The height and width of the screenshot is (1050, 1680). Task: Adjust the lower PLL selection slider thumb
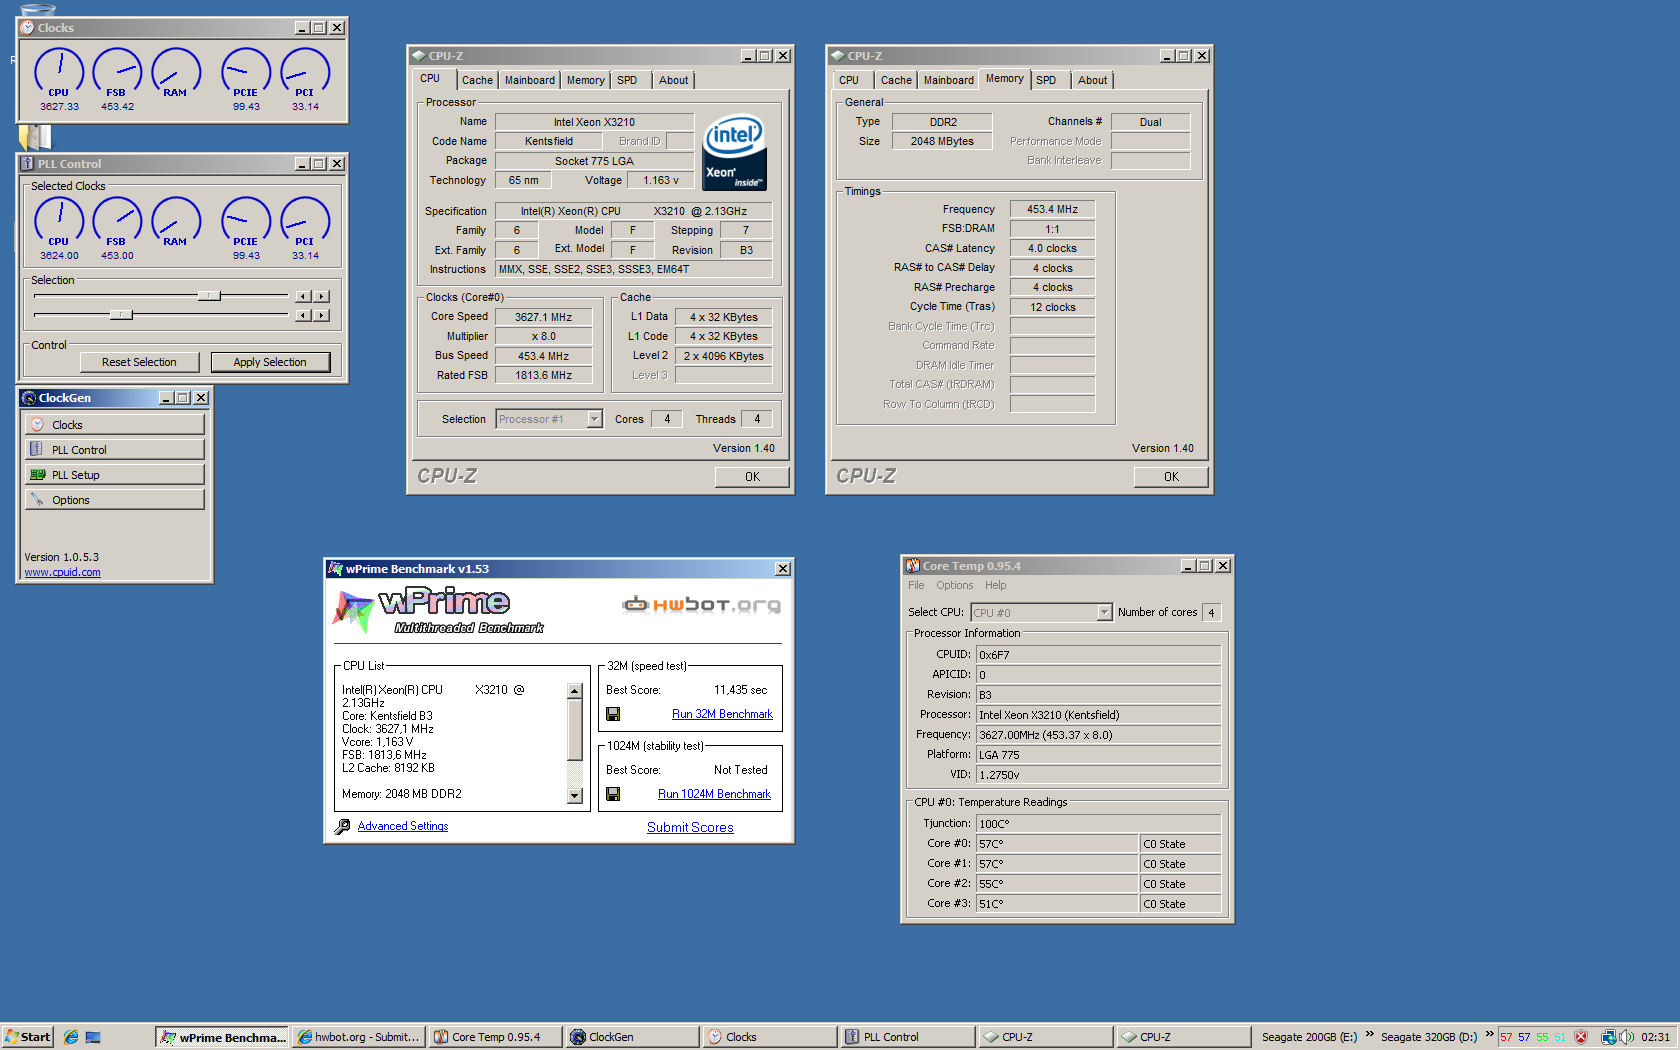[121, 315]
